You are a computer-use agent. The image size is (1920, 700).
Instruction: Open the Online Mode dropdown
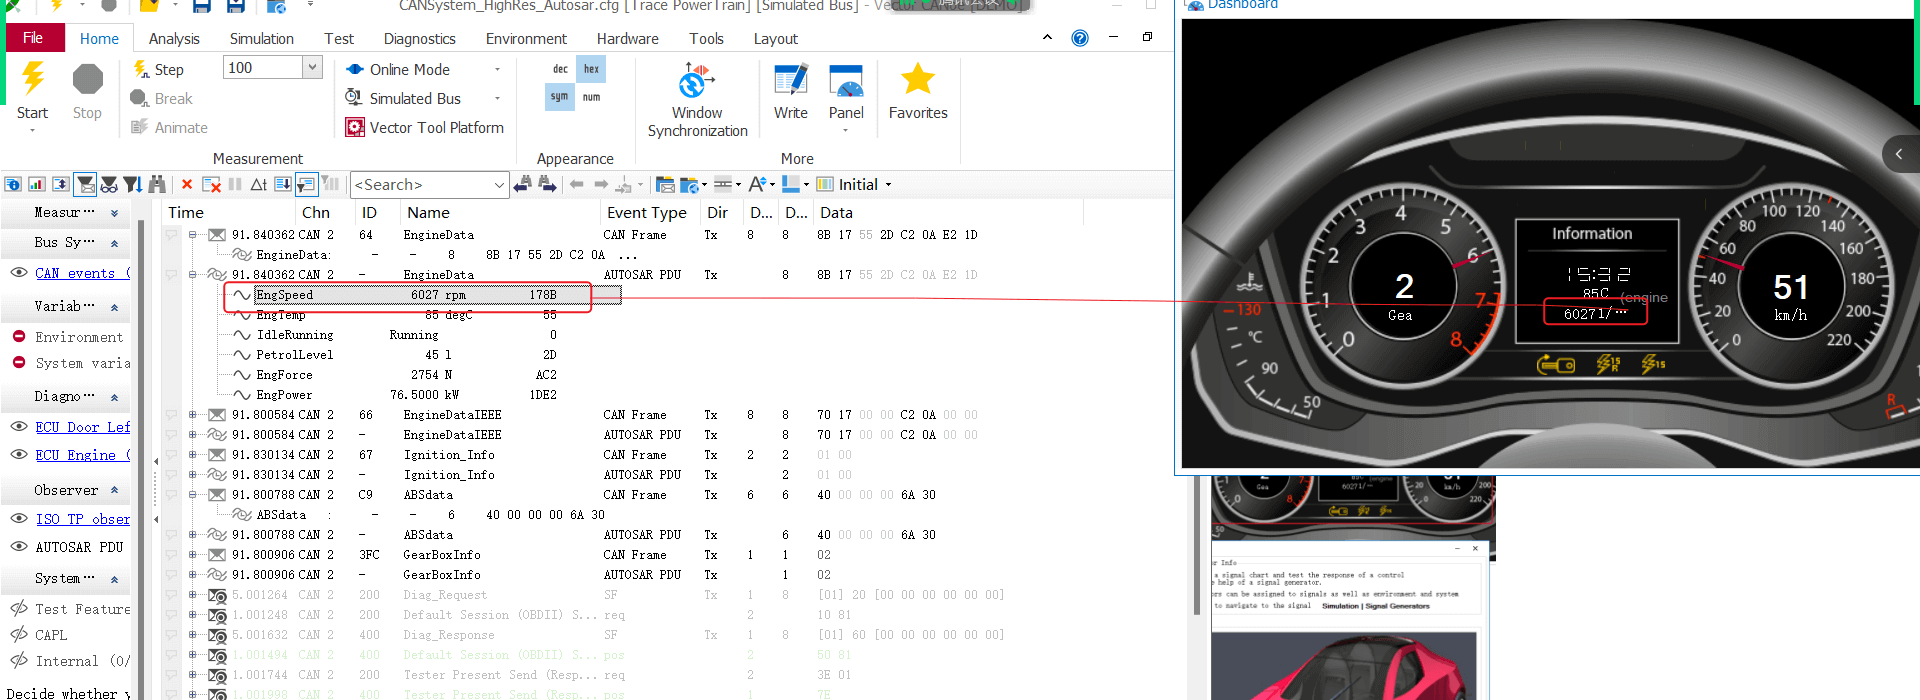[x=497, y=69]
